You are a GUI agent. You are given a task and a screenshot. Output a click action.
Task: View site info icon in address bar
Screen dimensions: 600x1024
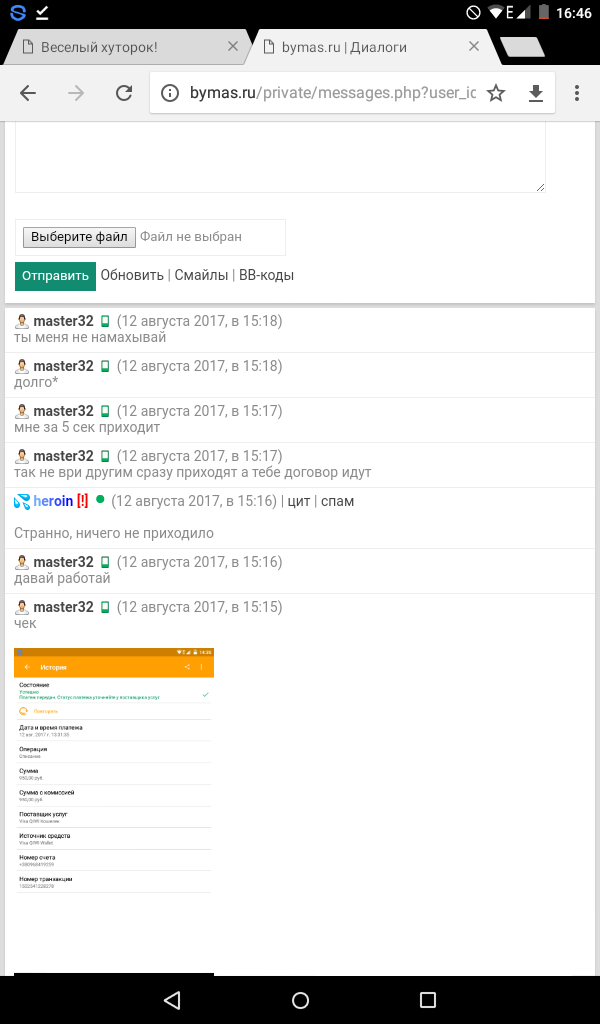click(x=171, y=93)
